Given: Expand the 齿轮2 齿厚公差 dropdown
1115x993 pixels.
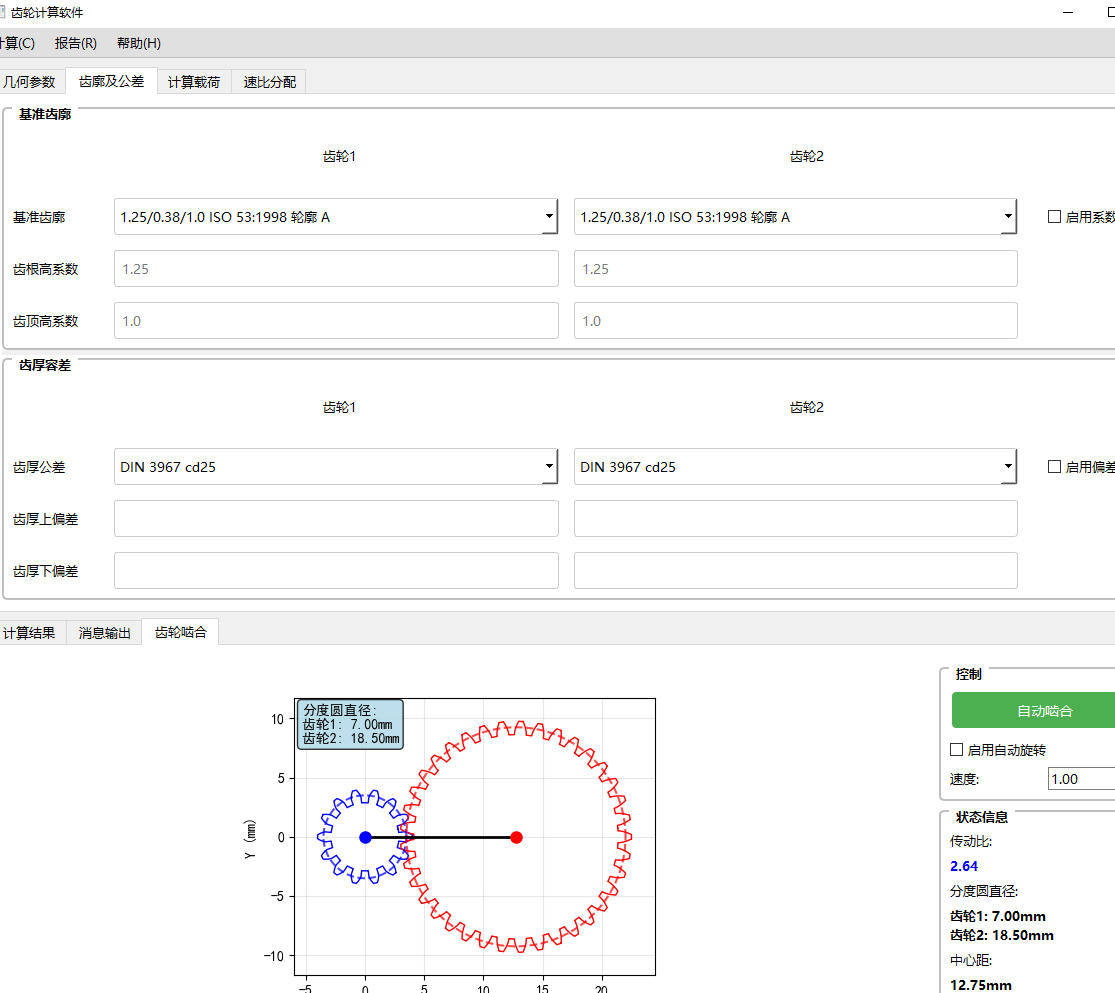Looking at the screenshot, I should point(795,467).
